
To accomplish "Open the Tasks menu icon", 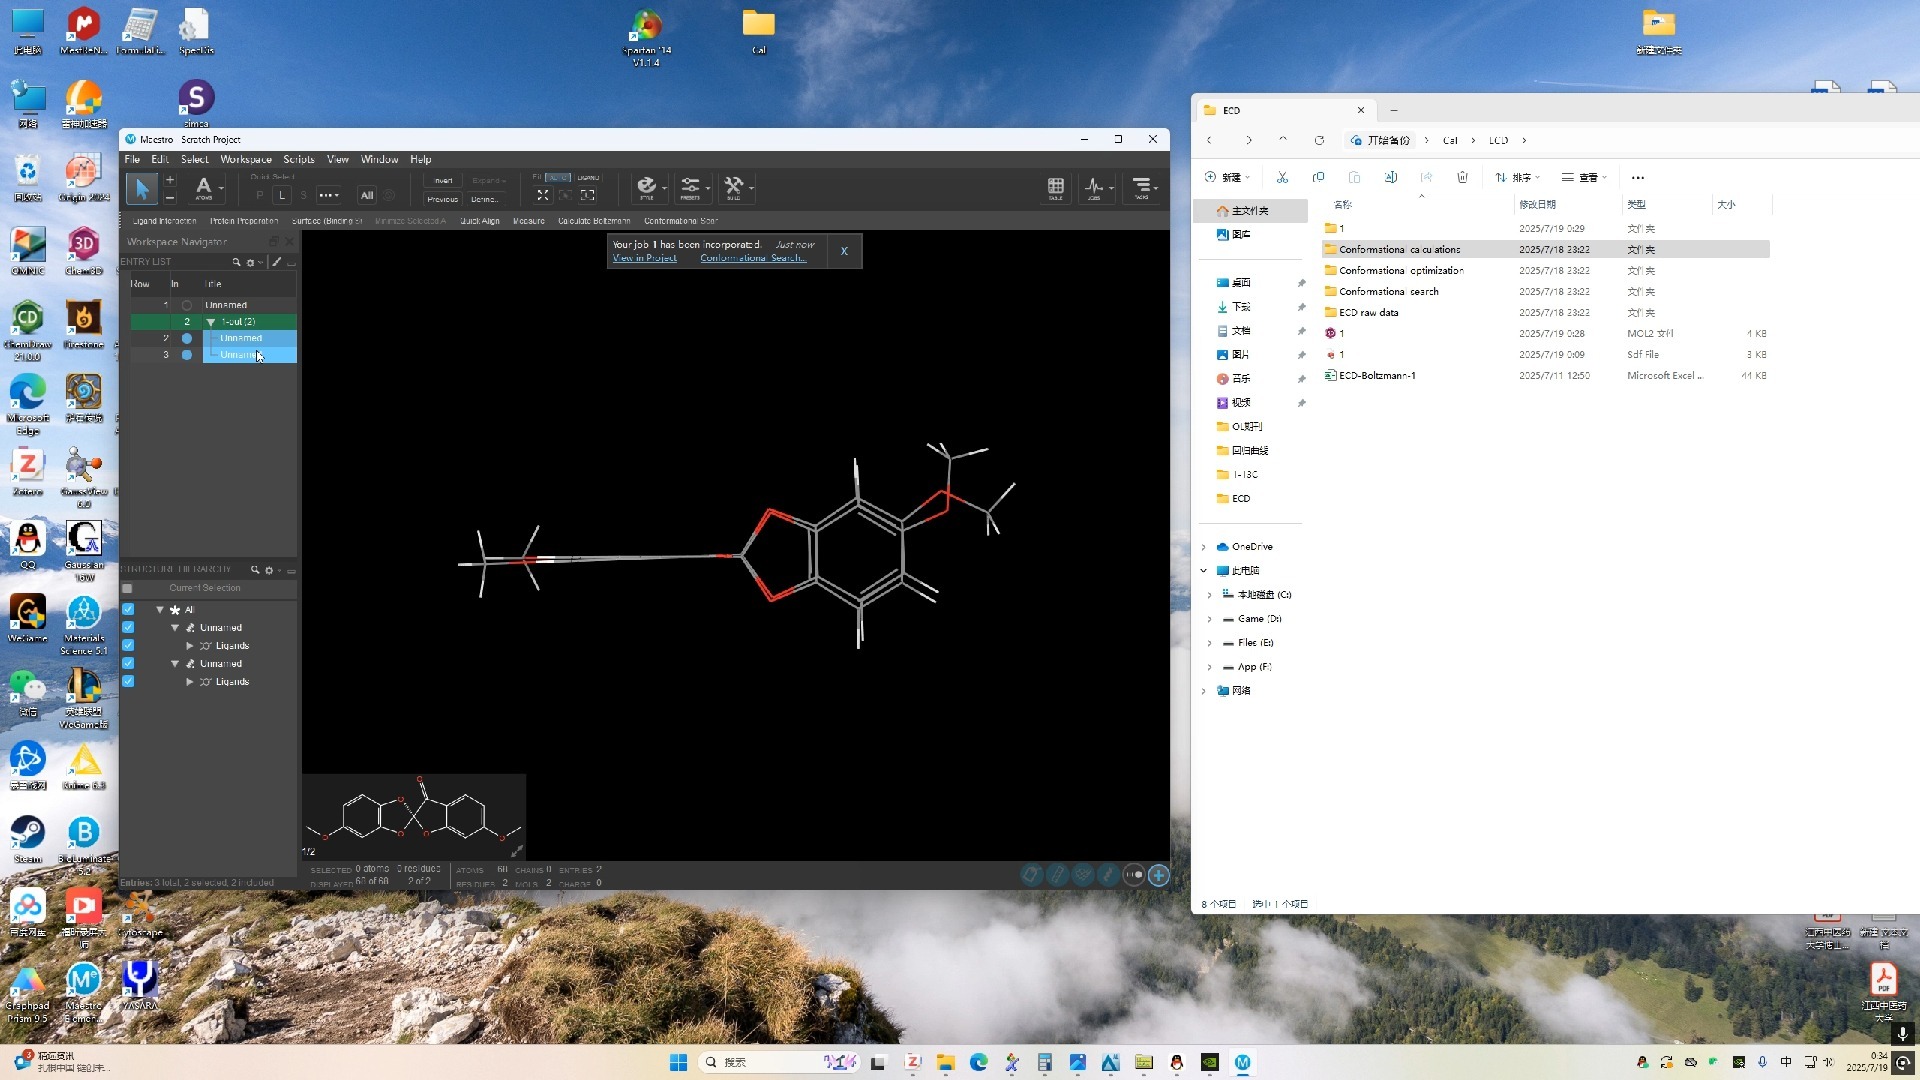I will click(1141, 187).
